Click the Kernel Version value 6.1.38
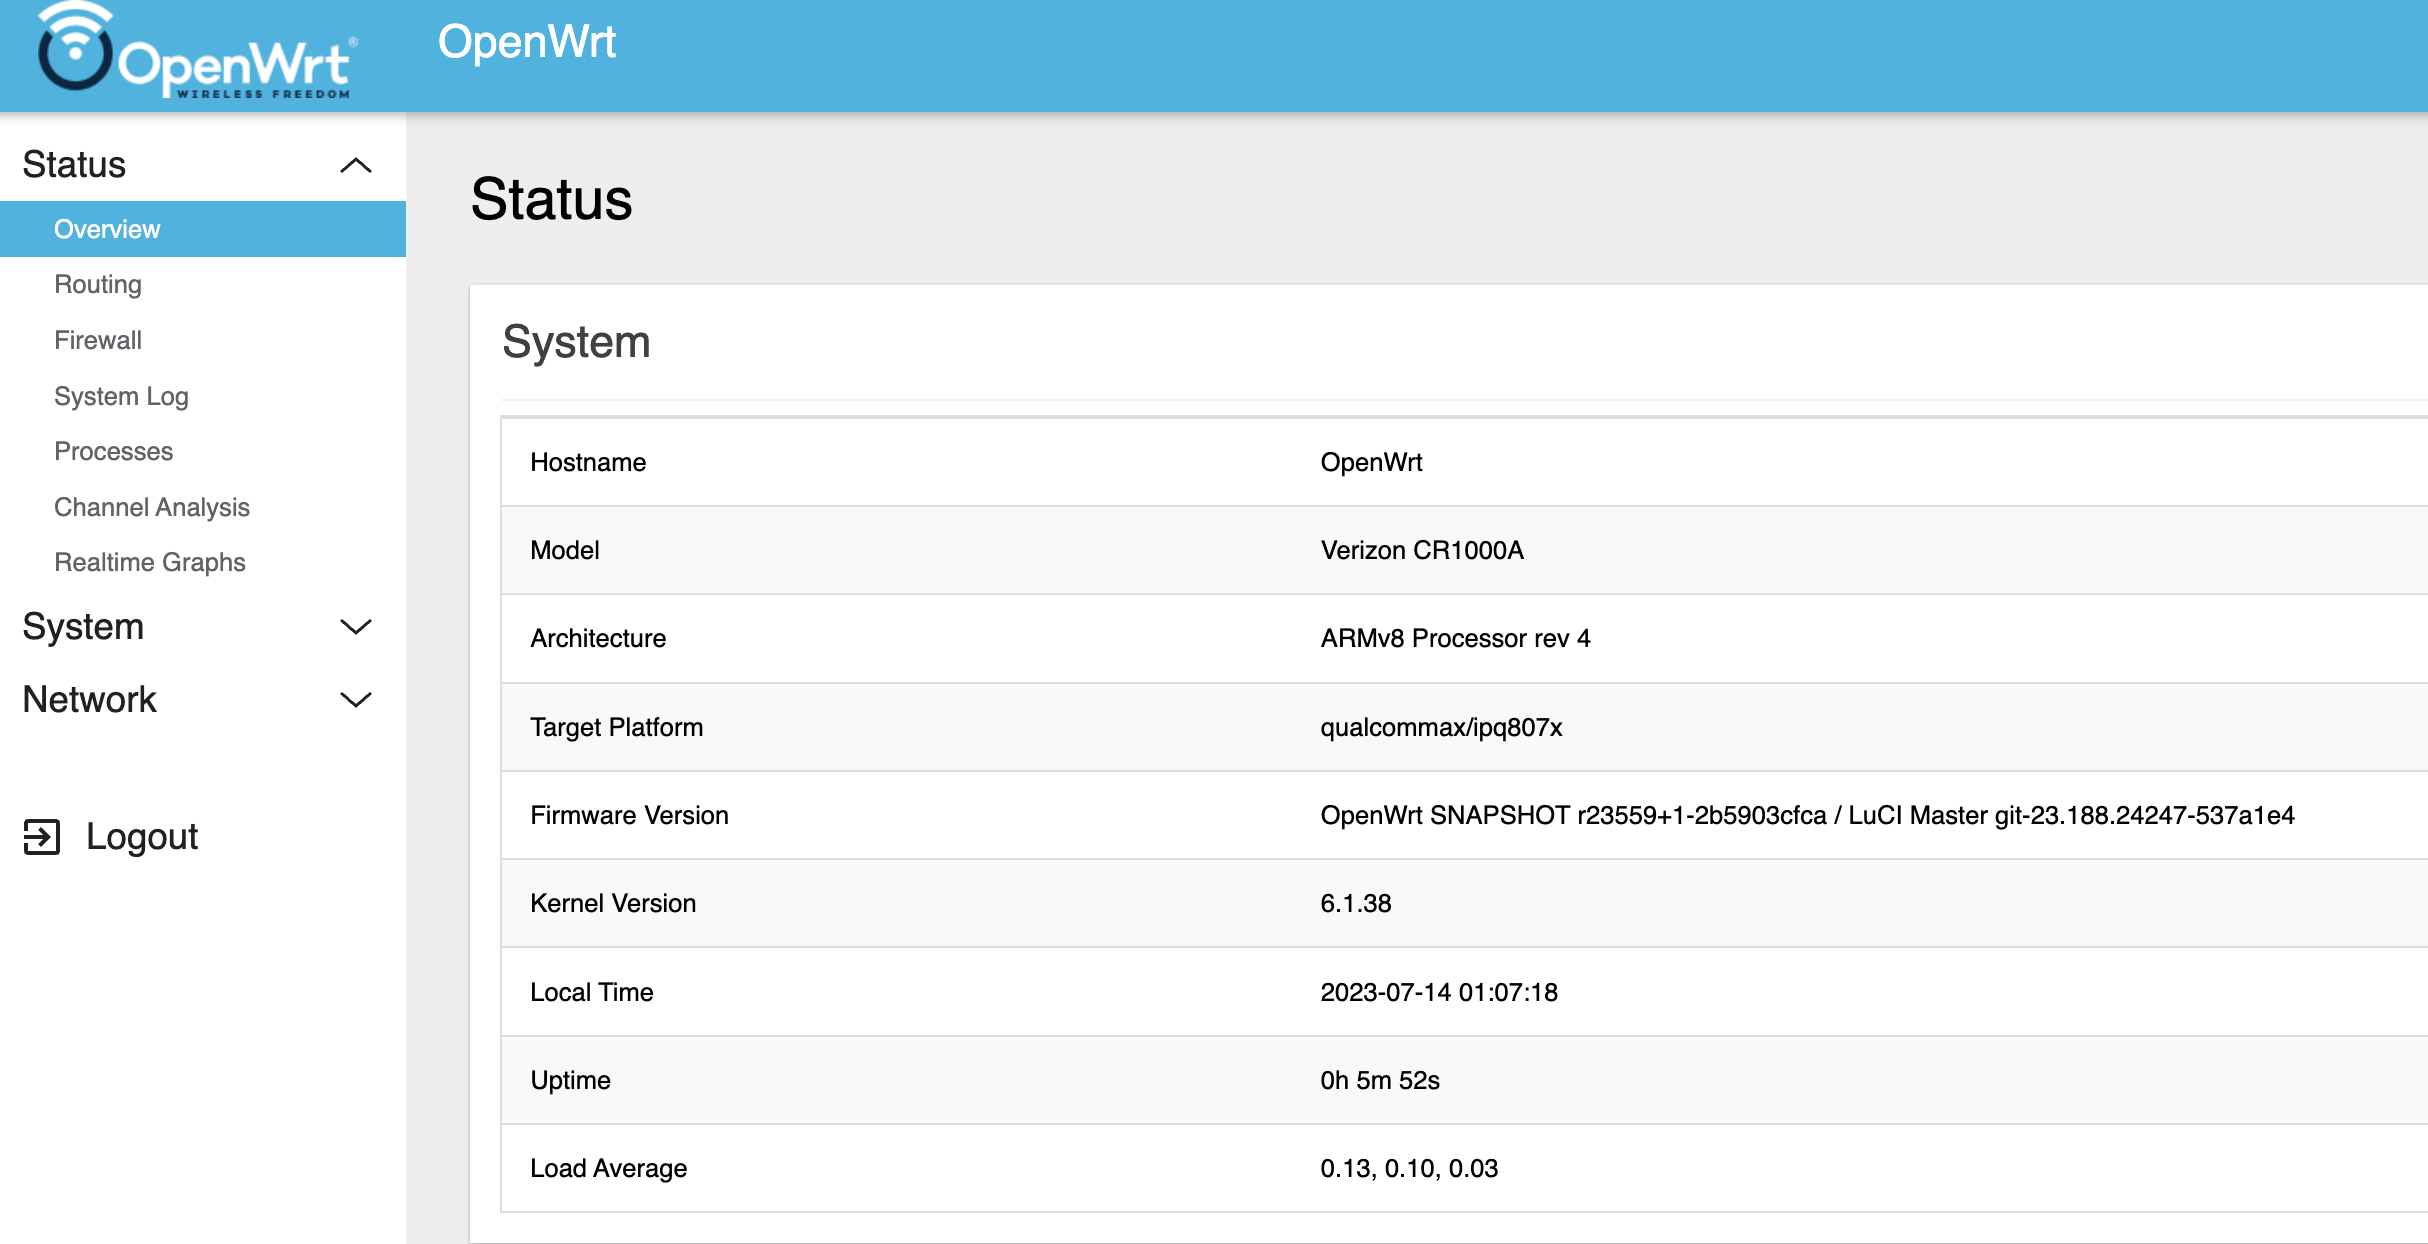Viewport: 2428px width, 1244px height. tap(1355, 903)
